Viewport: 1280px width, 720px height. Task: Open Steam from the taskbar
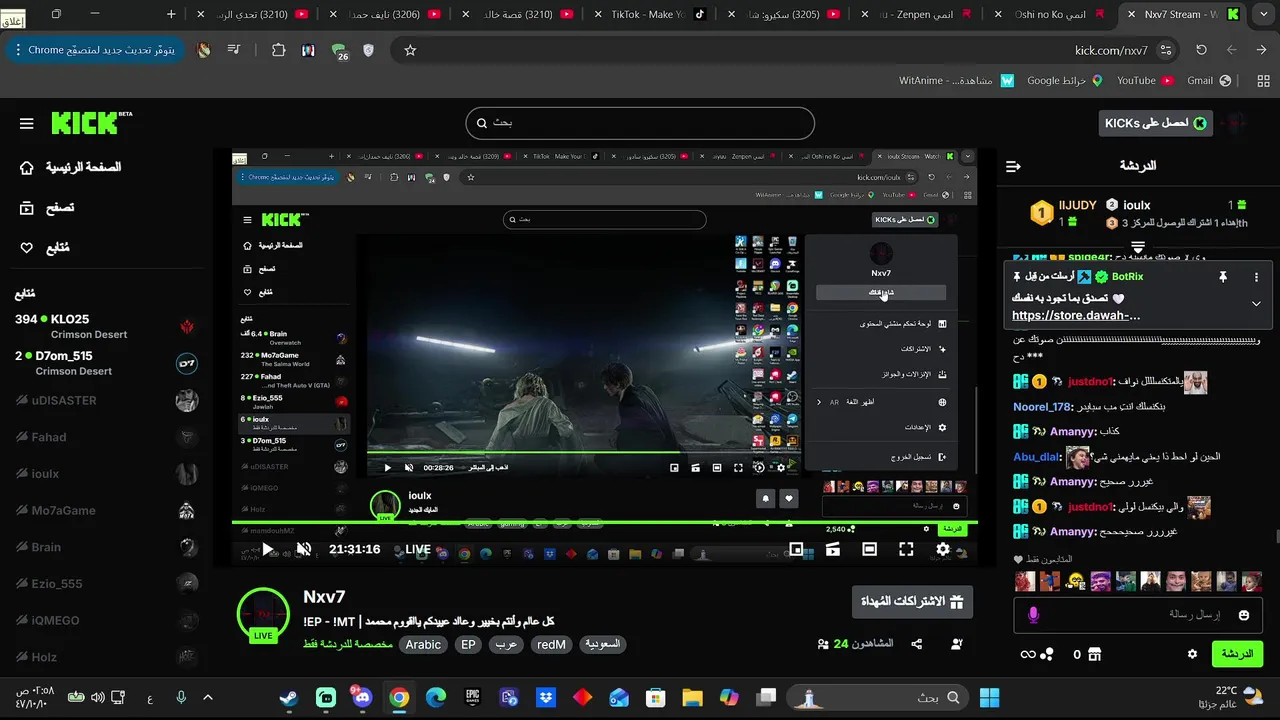pyautogui.click(x=289, y=698)
